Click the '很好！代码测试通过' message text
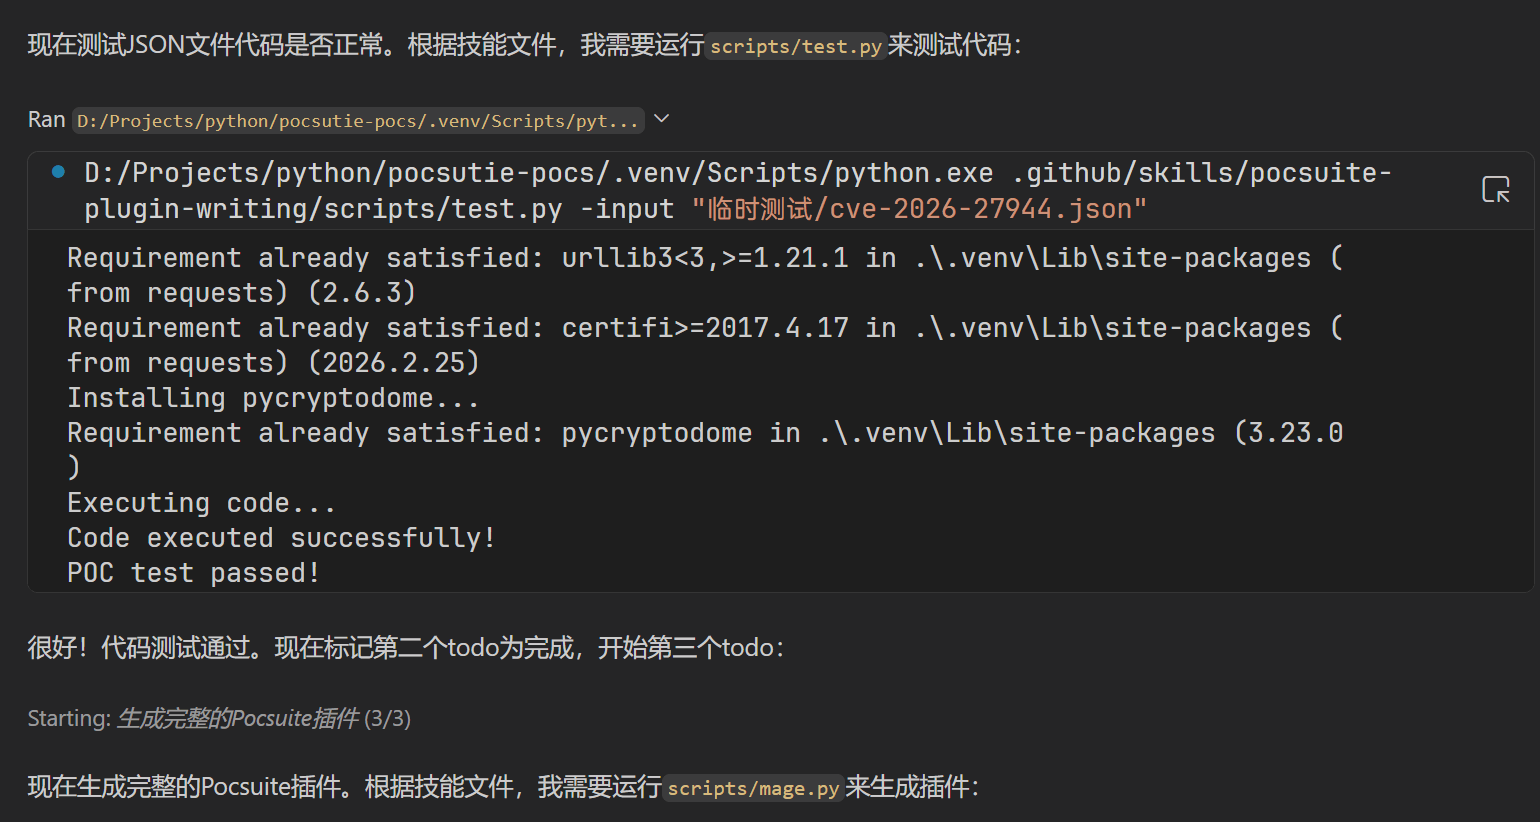1540x822 pixels. pos(300,648)
